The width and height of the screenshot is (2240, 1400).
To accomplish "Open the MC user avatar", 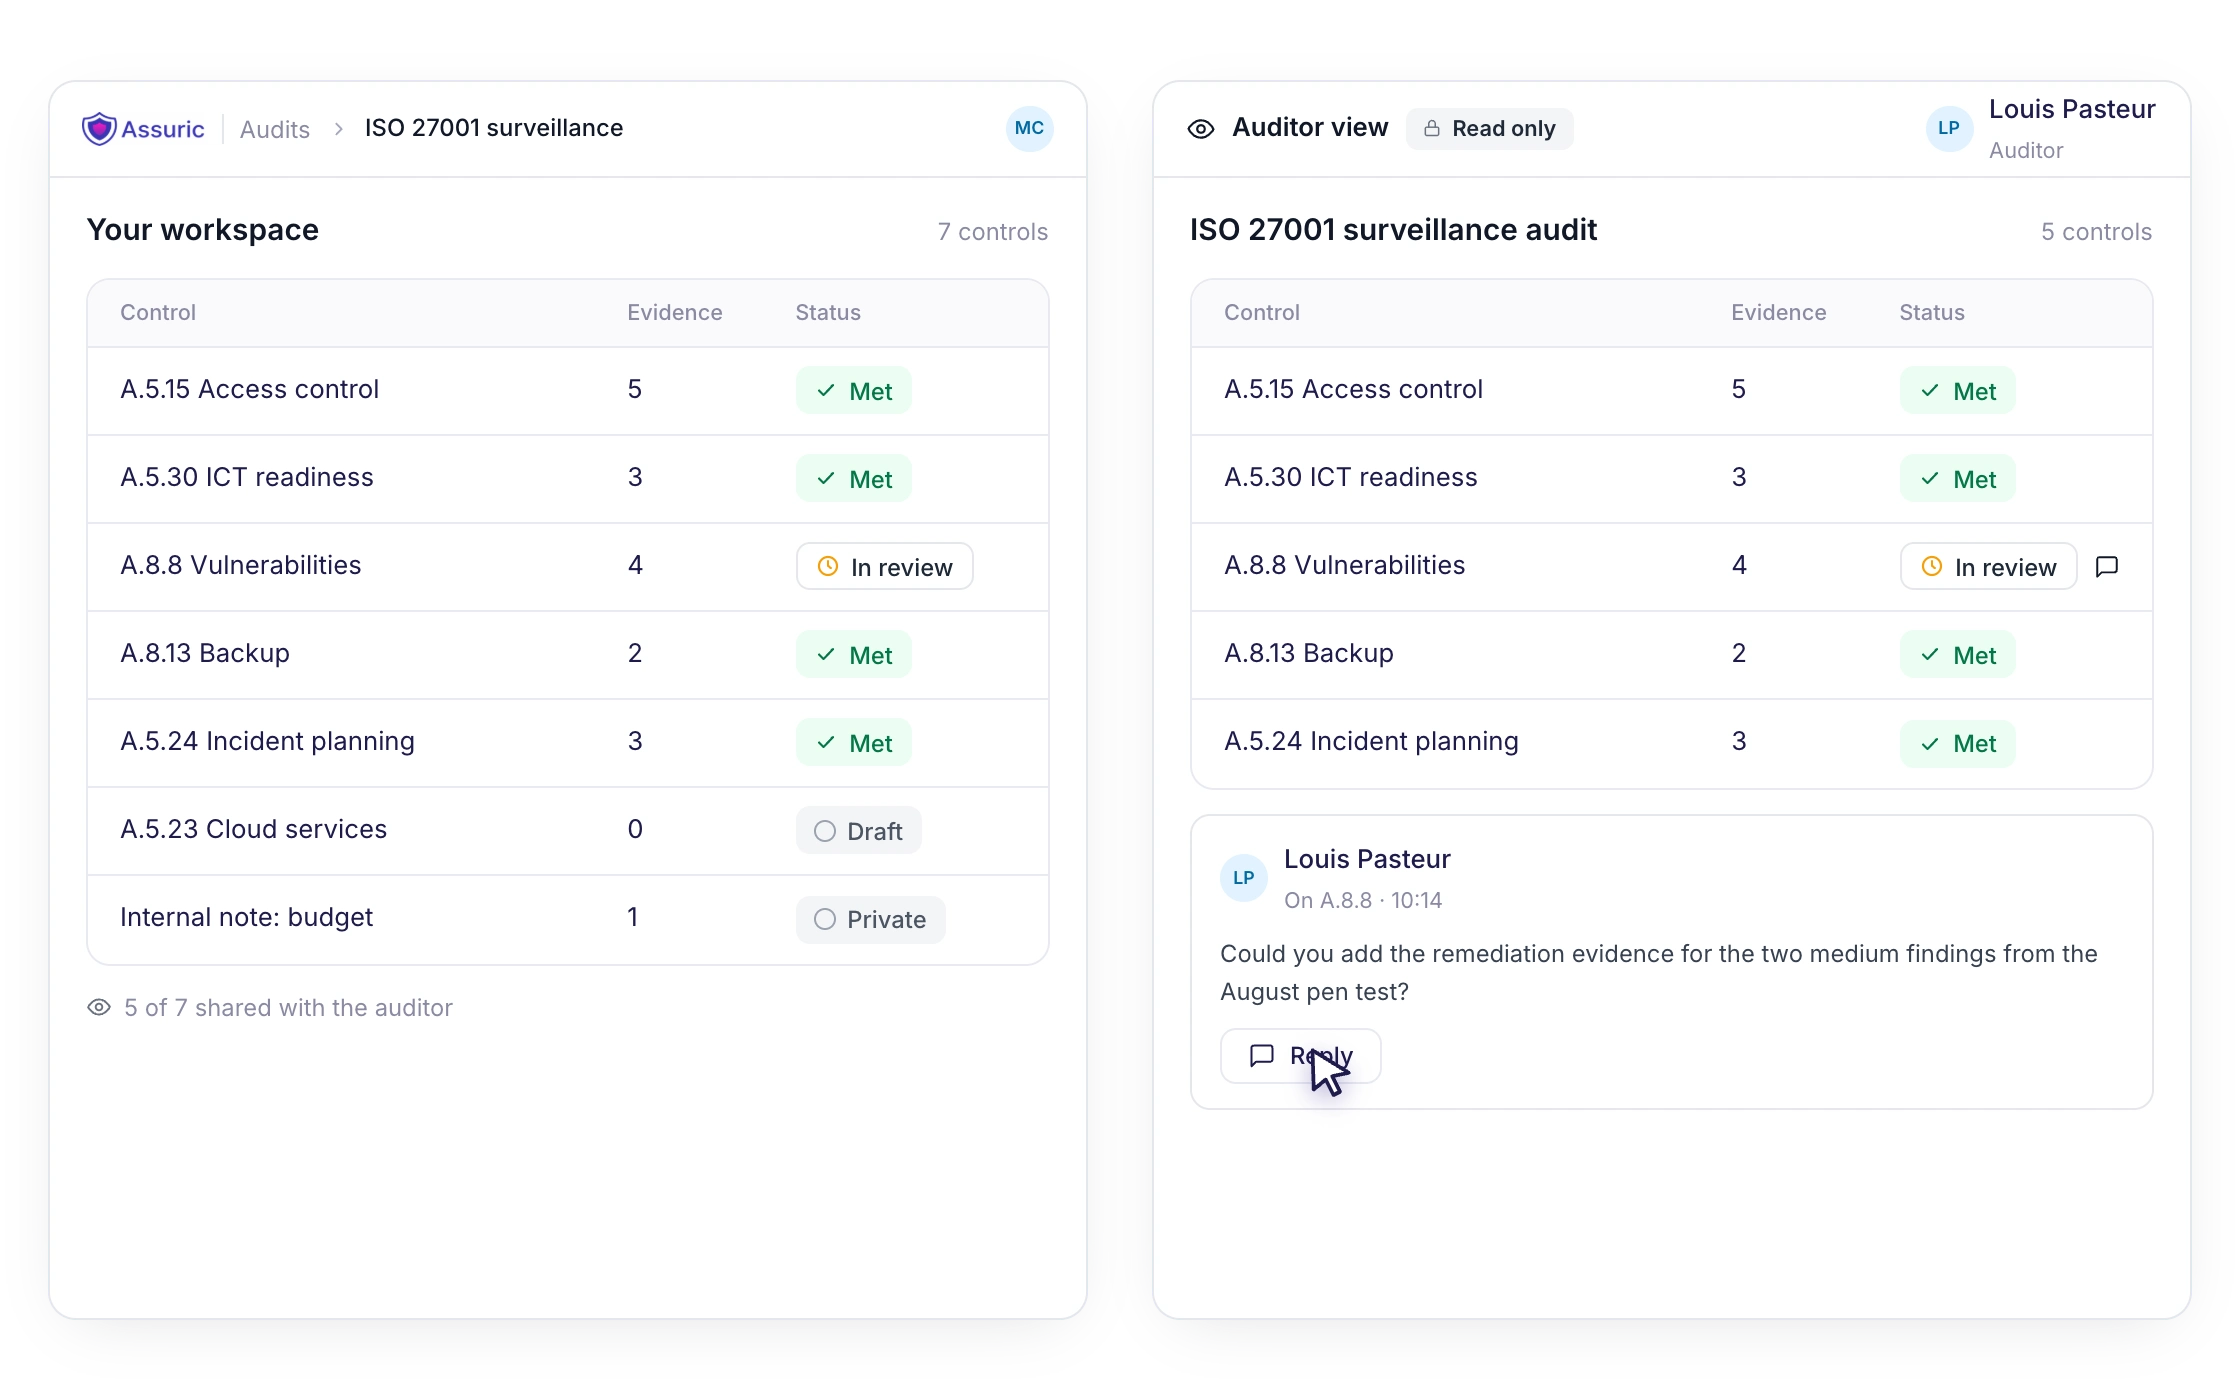I will (x=1029, y=128).
